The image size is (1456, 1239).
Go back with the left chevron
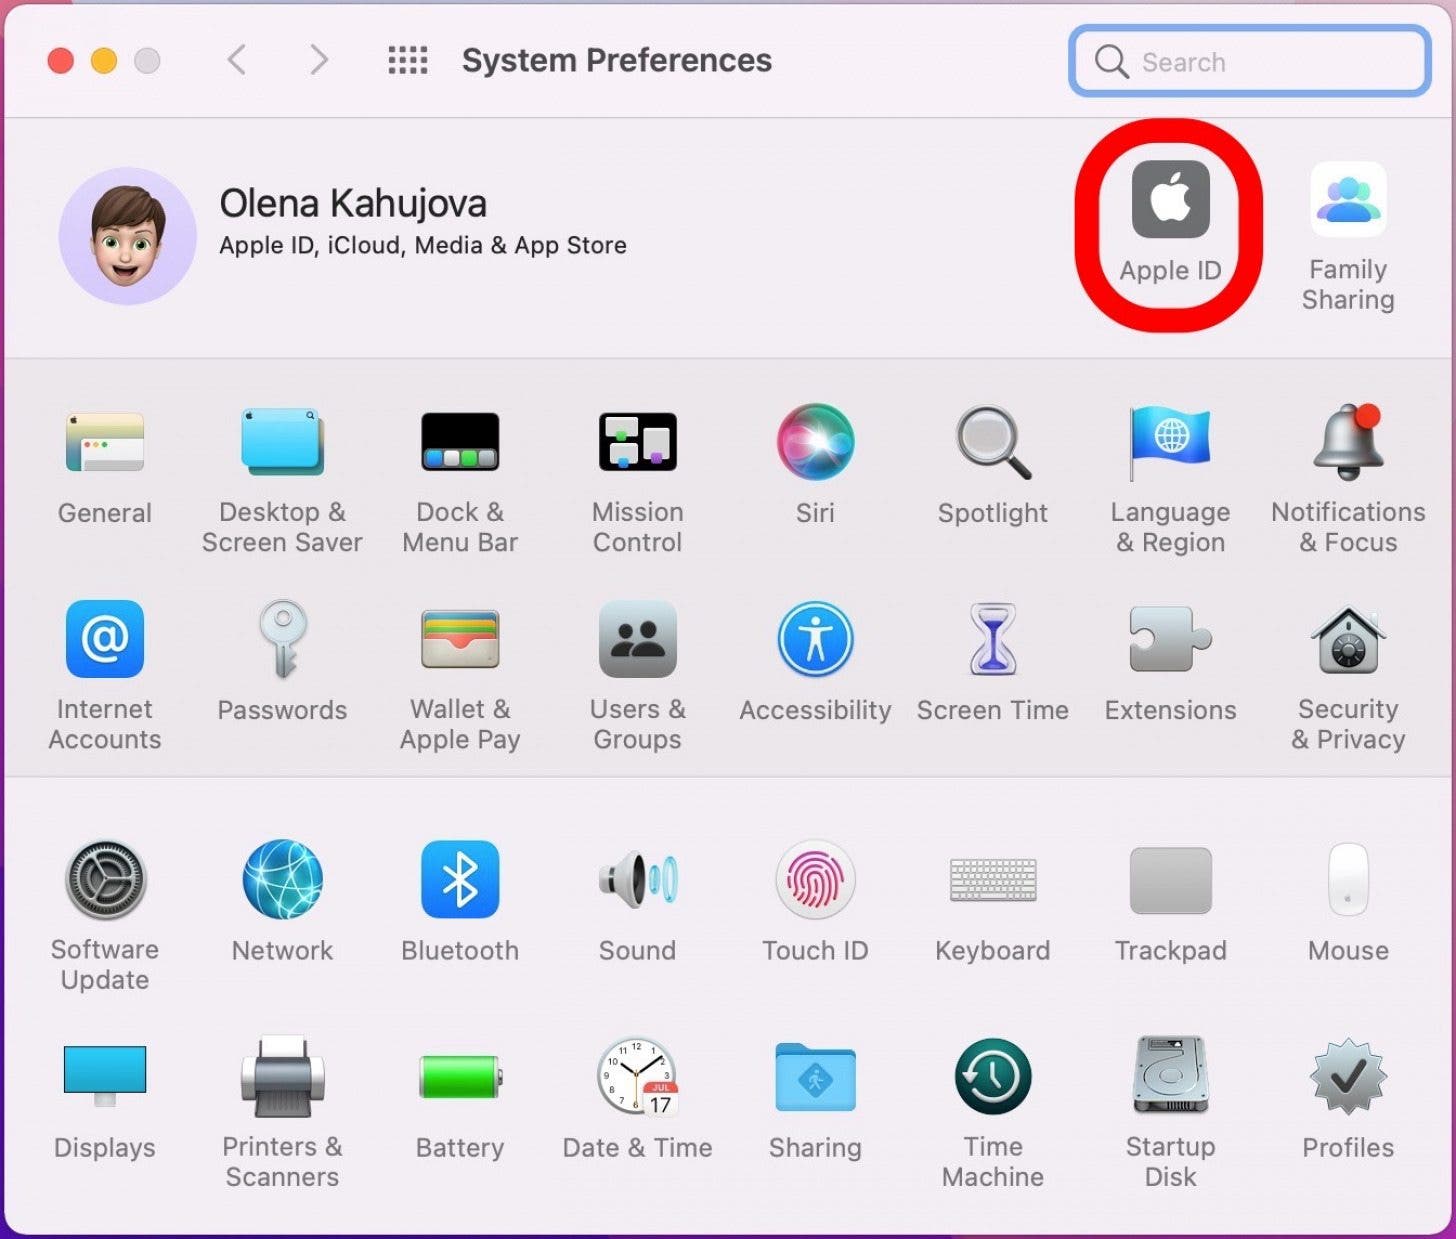[237, 60]
